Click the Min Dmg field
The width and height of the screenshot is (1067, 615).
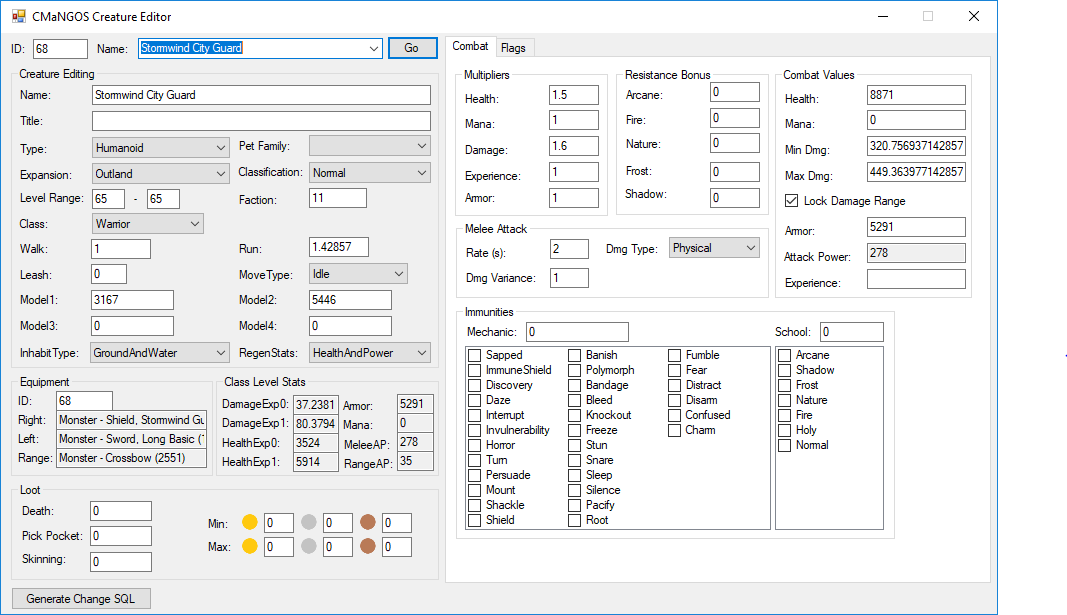click(916, 146)
